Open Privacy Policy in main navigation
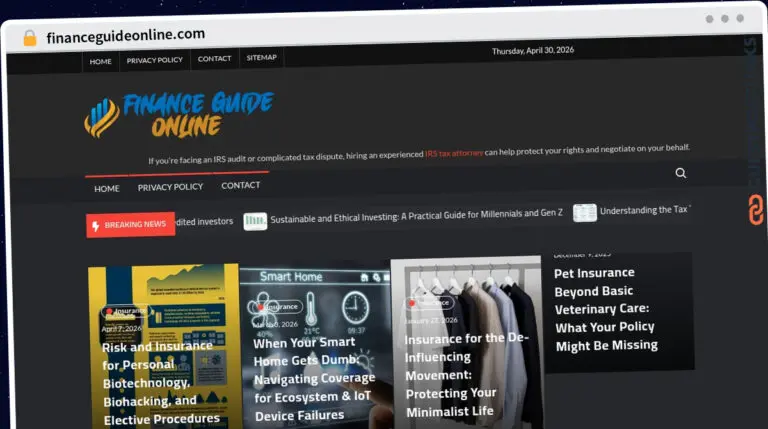 click(x=170, y=187)
